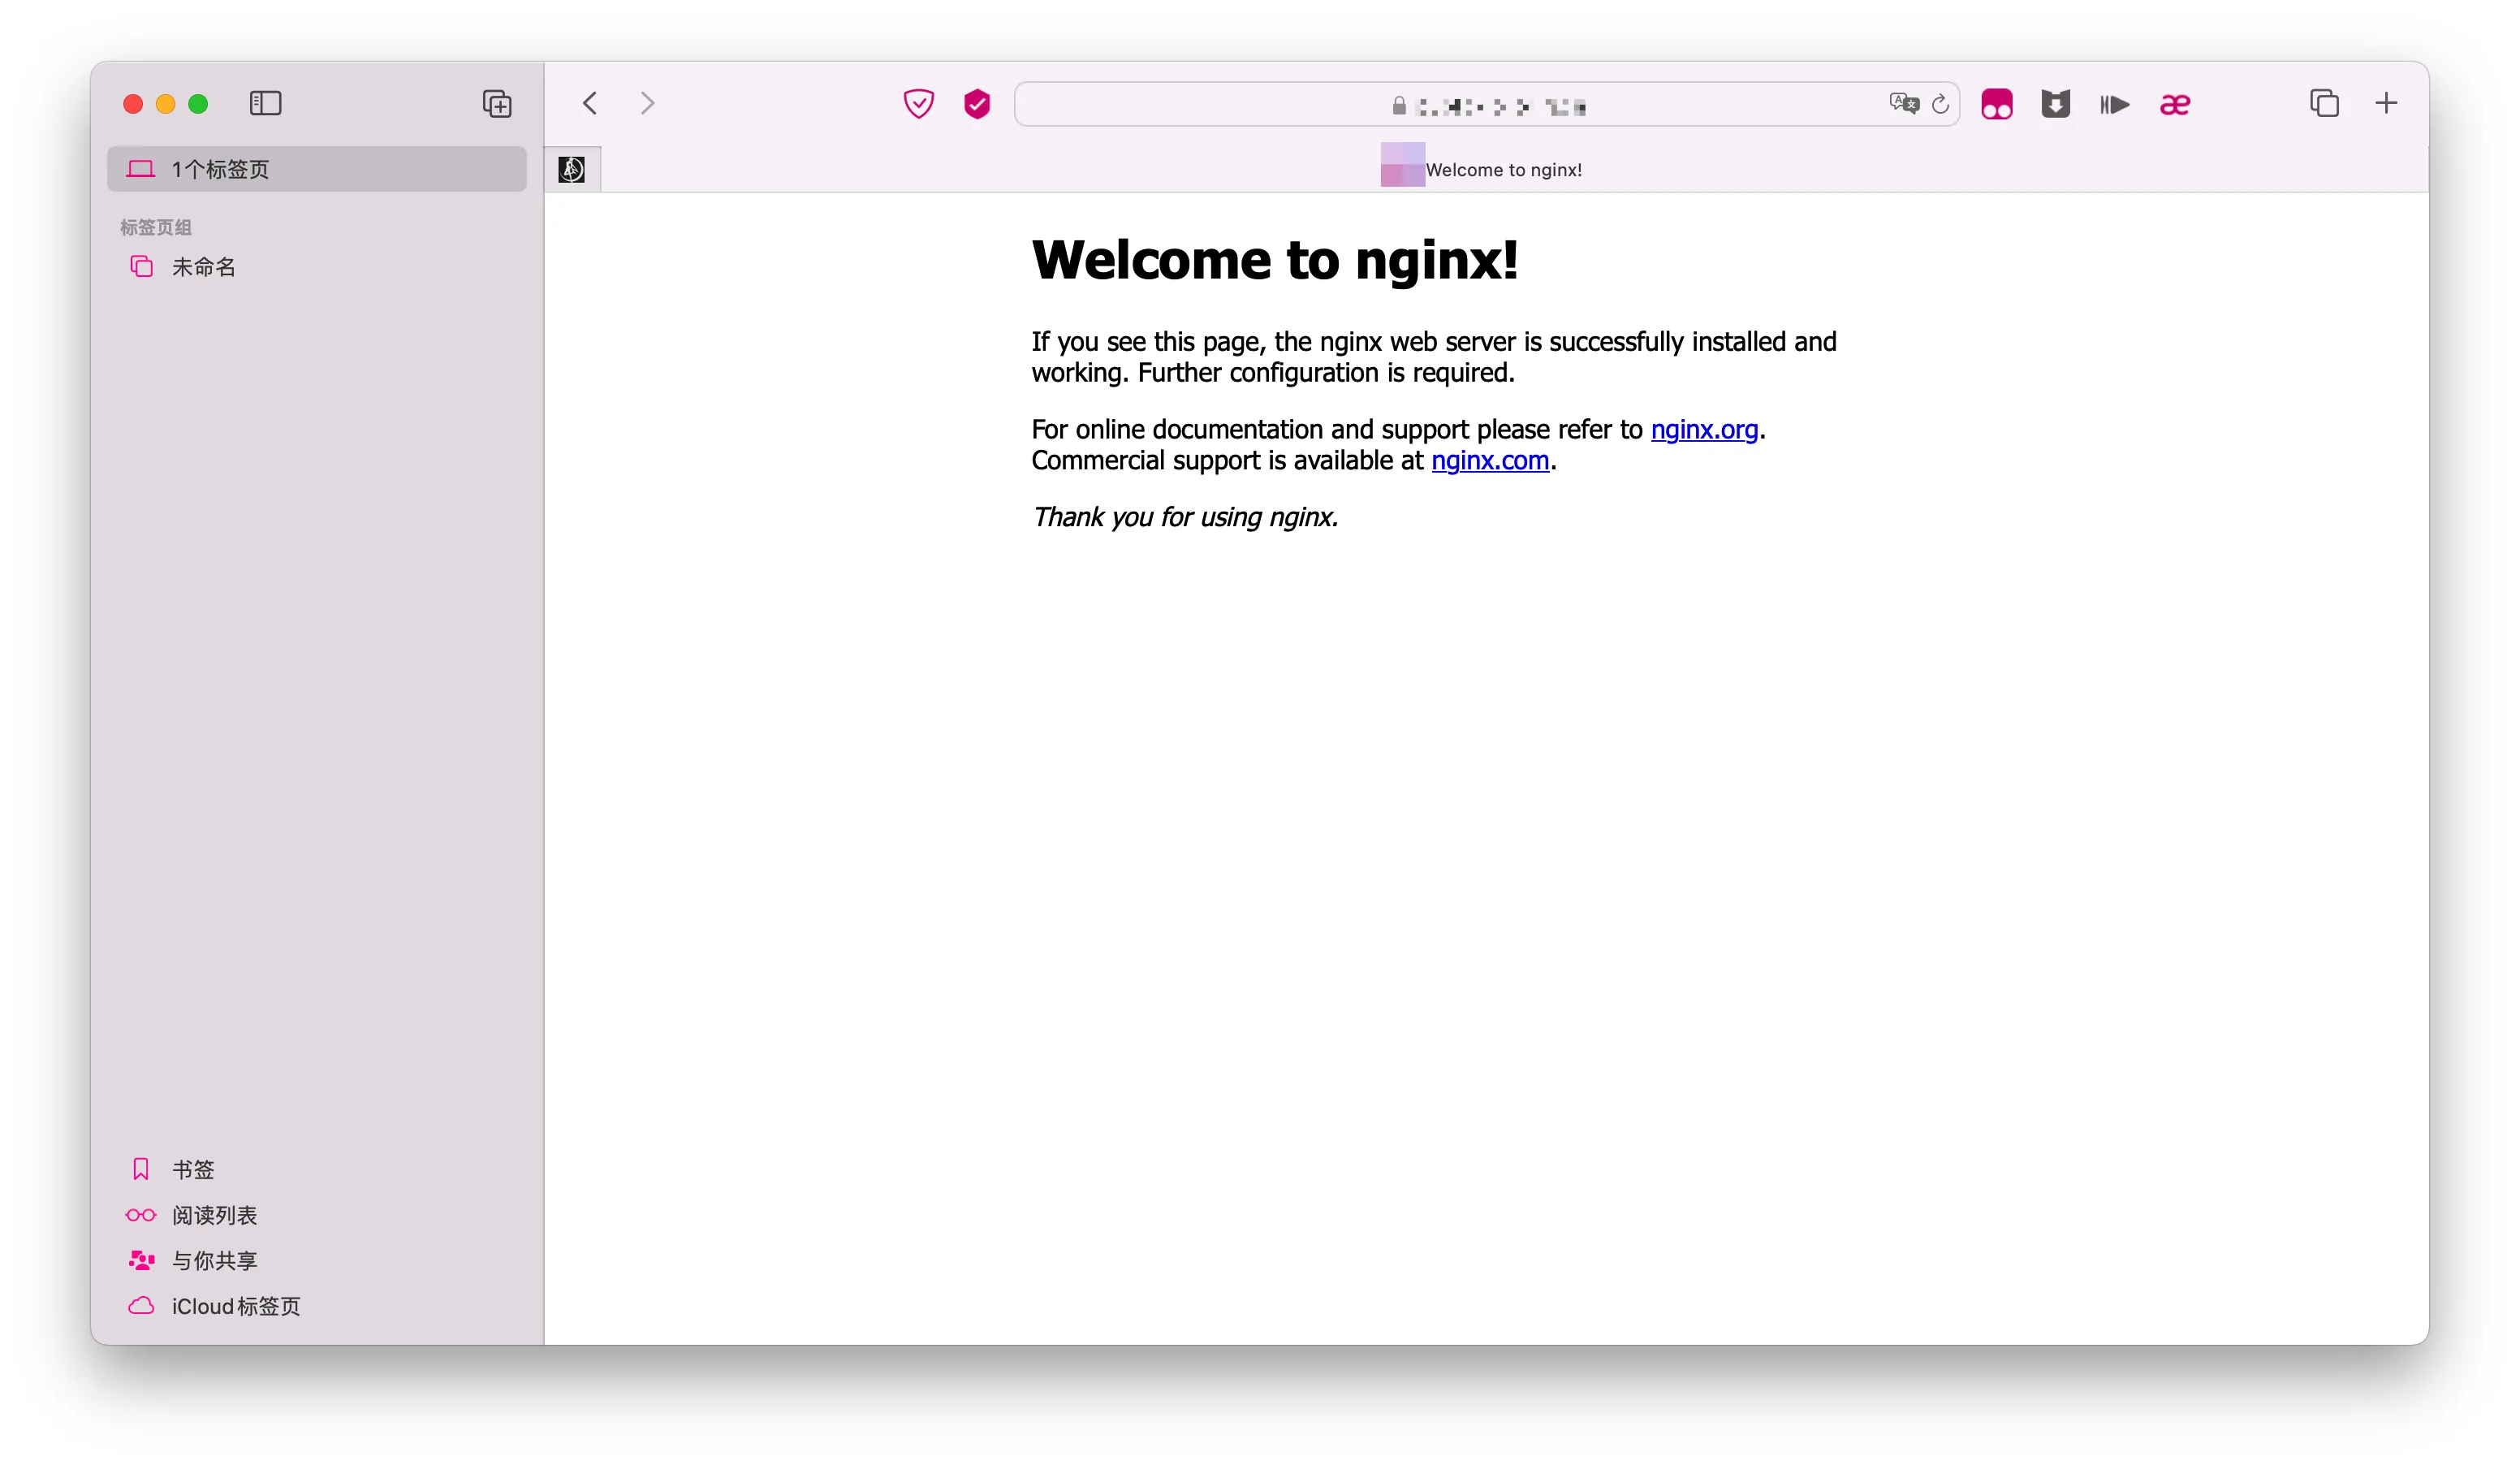The image size is (2520, 1465).
Task: Toggle the sidebar visibility
Action: pos(265,103)
